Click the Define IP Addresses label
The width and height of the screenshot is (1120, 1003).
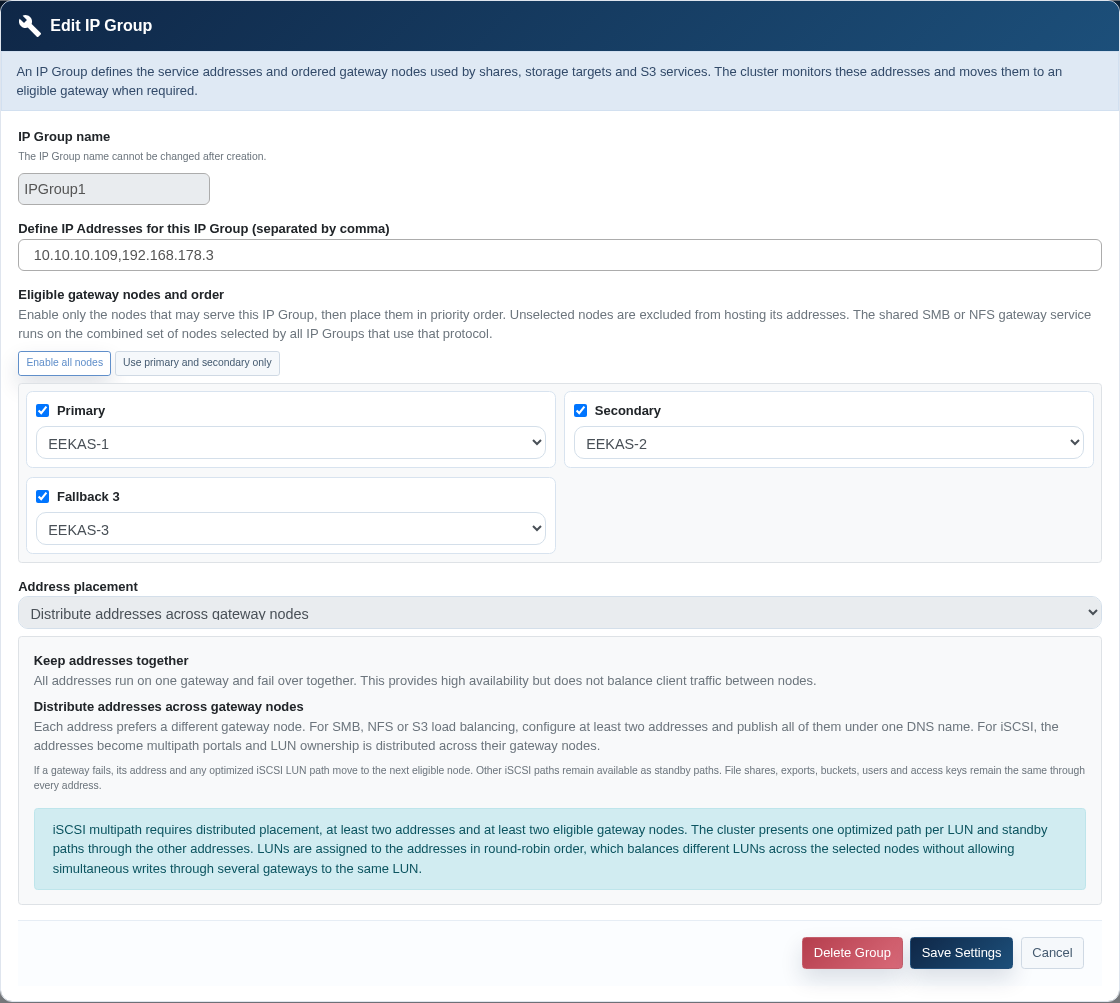coord(204,229)
